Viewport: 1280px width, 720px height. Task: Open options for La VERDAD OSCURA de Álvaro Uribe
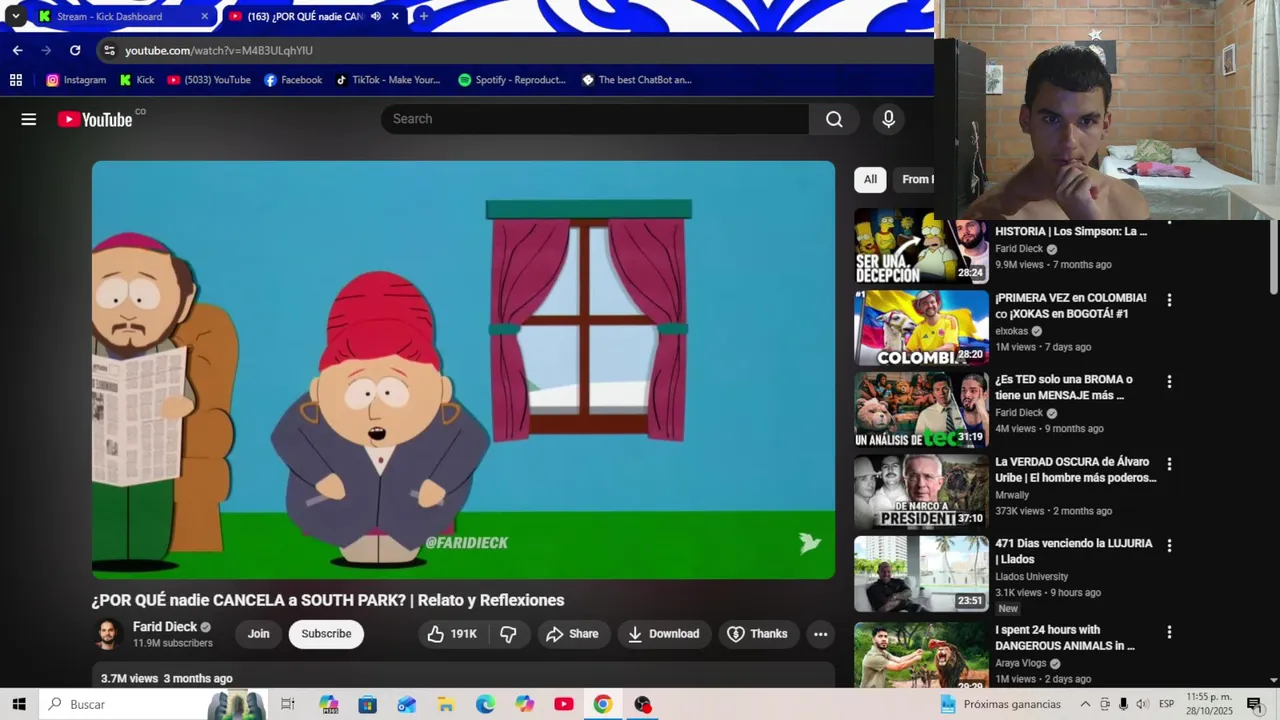tap(1169, 464)
